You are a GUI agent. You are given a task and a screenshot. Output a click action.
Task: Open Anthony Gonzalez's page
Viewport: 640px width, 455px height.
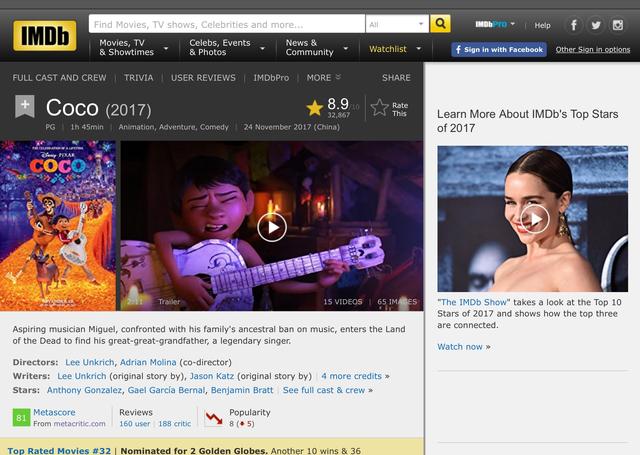(x=84, y=390)
